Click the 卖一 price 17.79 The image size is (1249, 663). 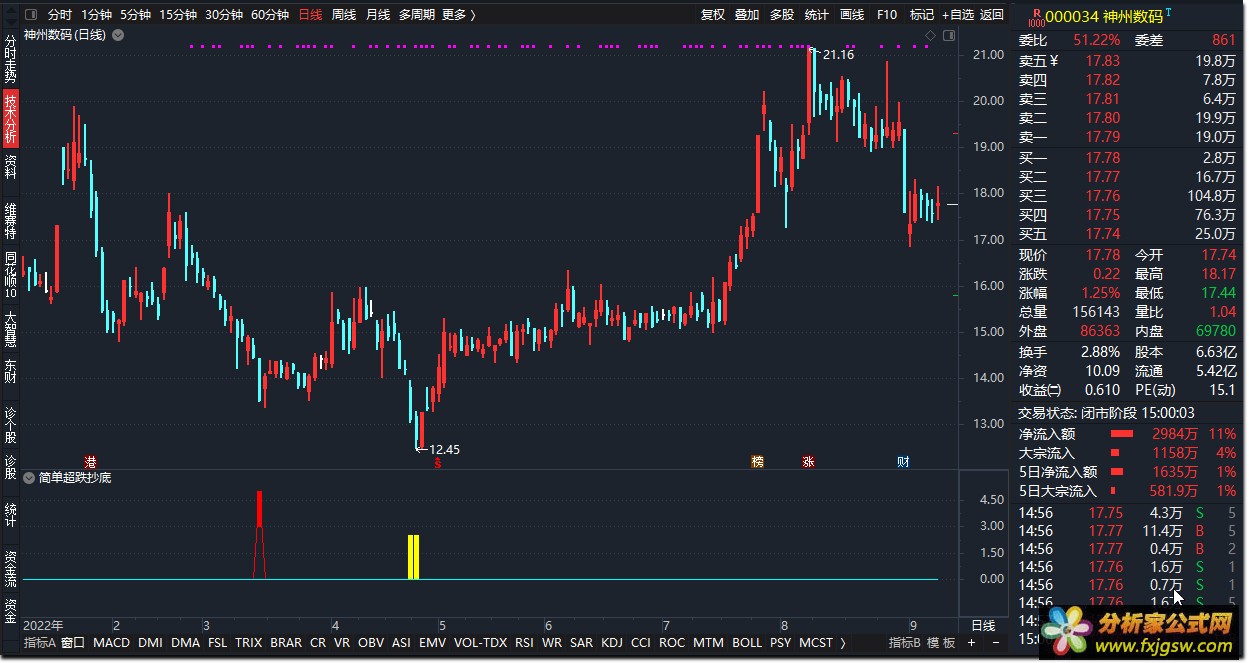(1103, 137)
